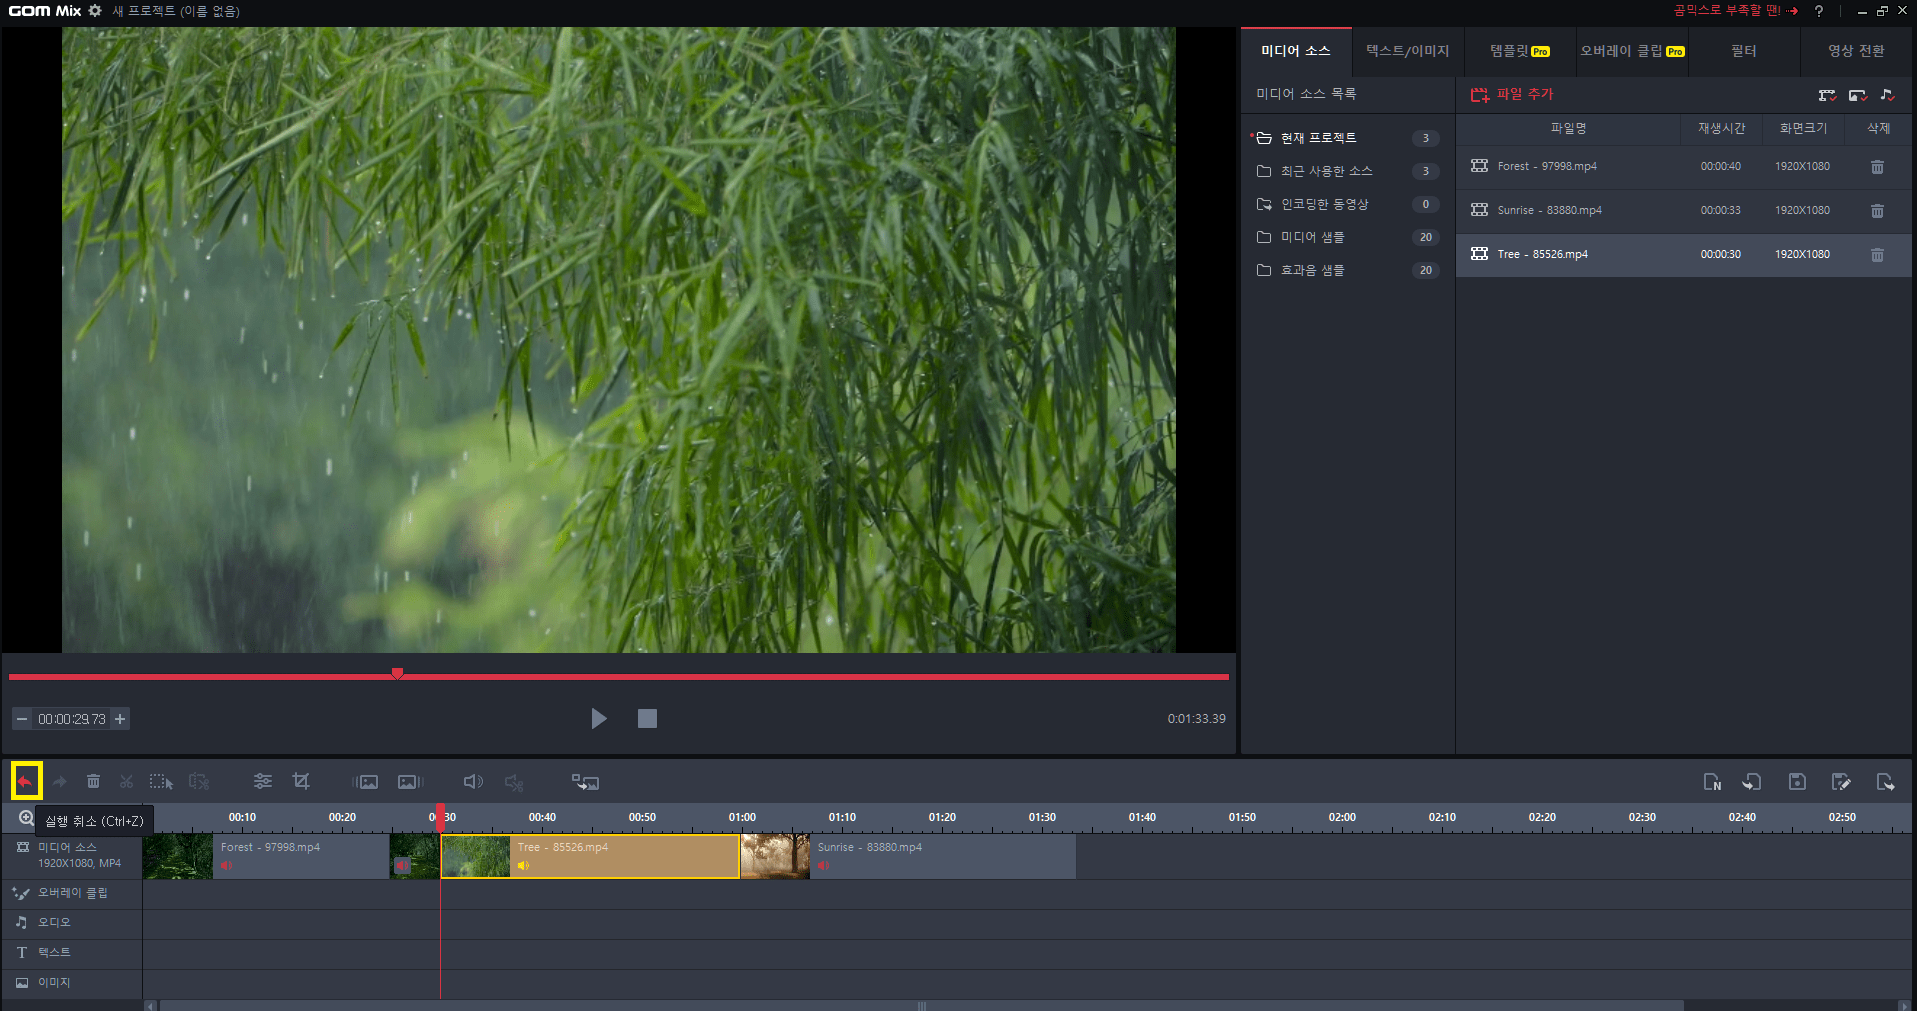Select the Tree clip thumbnail on timeline
This screenshot has height=1011, width=1917.
[x=476, y=857]
